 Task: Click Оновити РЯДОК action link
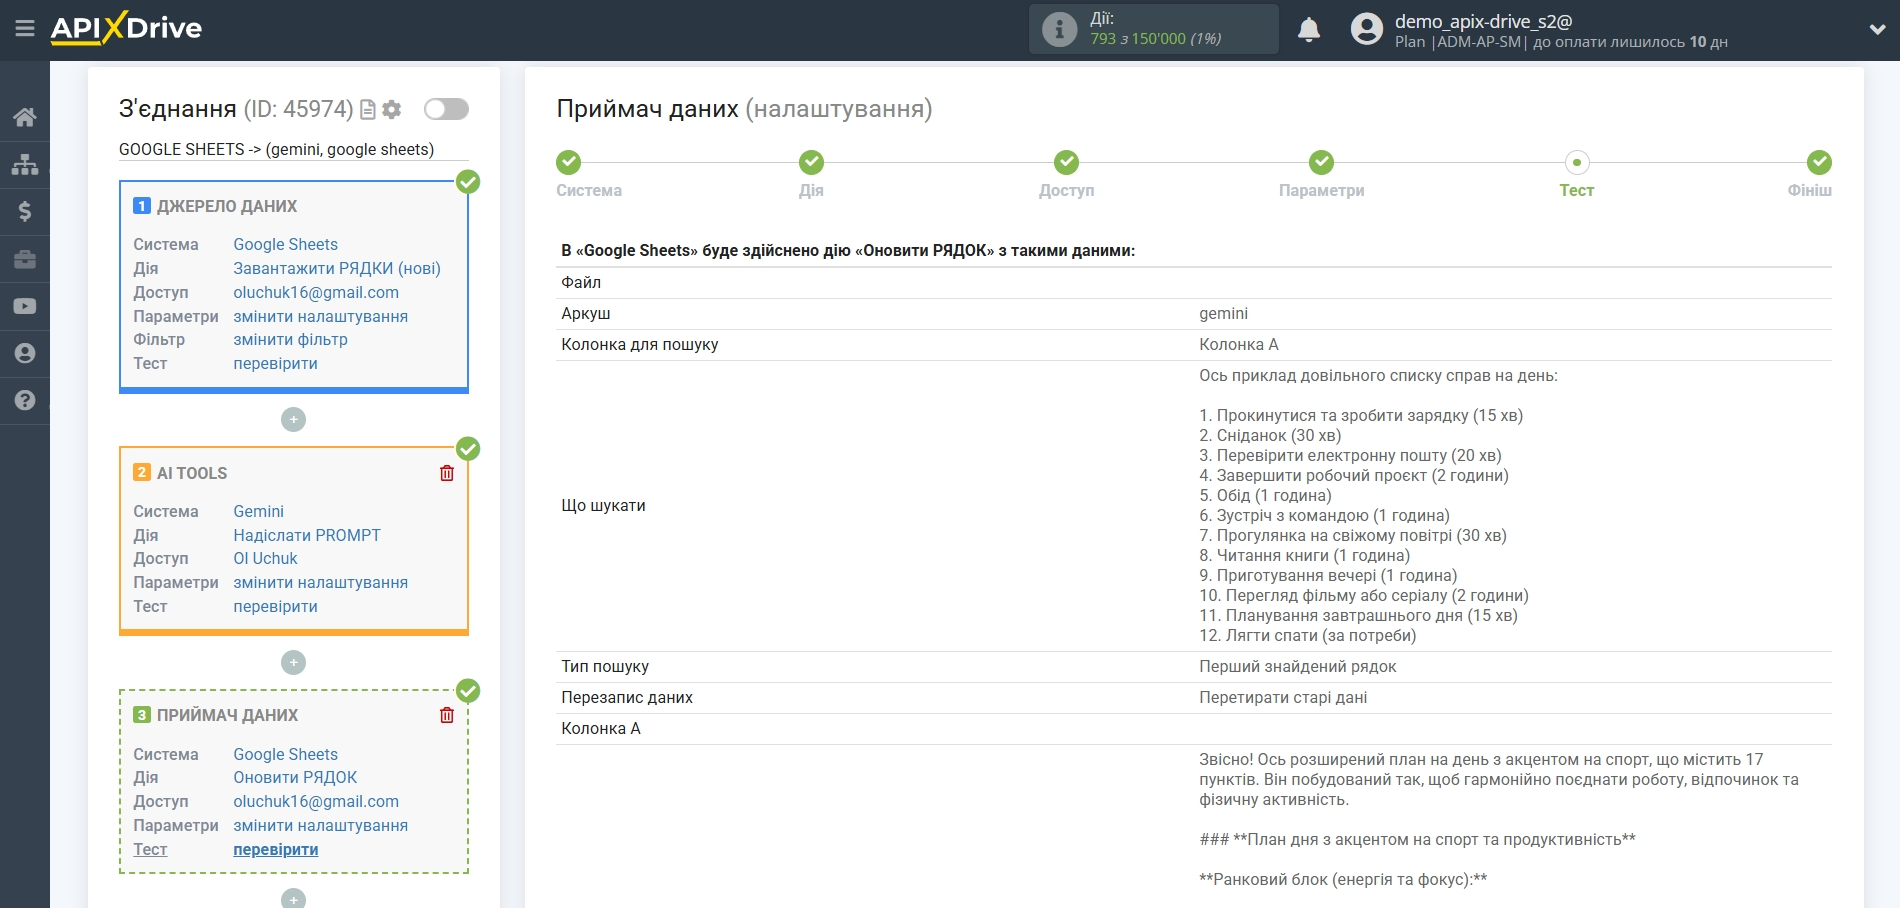pos(295,777)
